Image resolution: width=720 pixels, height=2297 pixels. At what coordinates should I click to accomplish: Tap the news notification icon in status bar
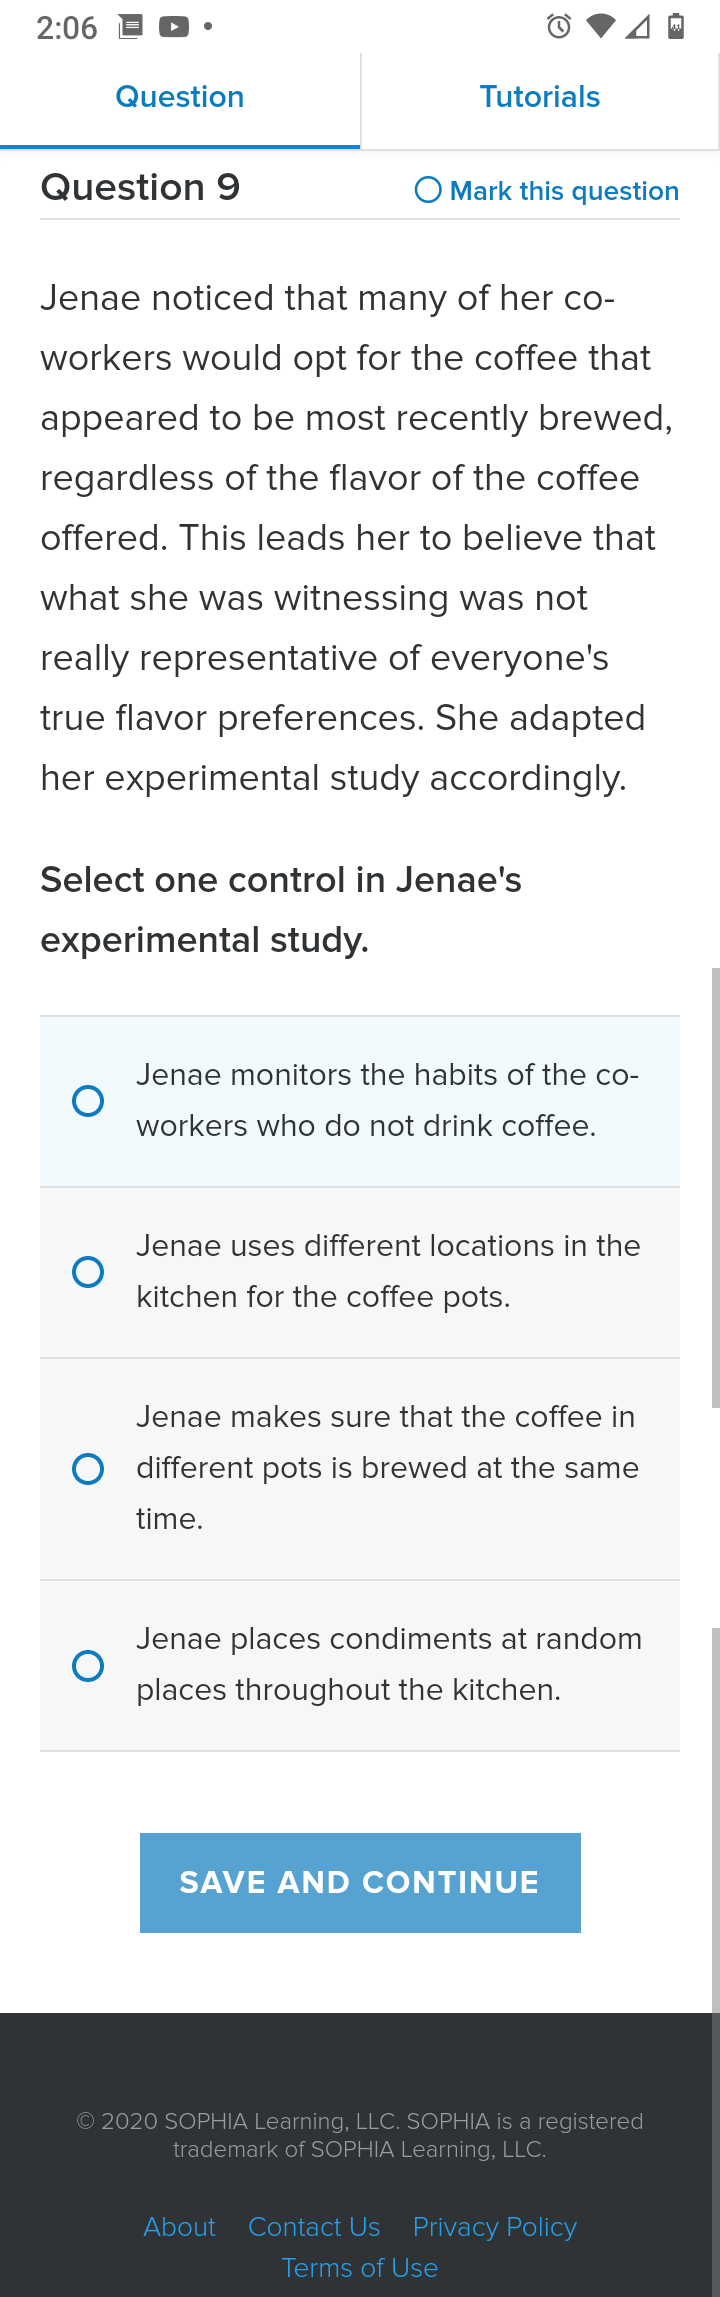[130, 27]
